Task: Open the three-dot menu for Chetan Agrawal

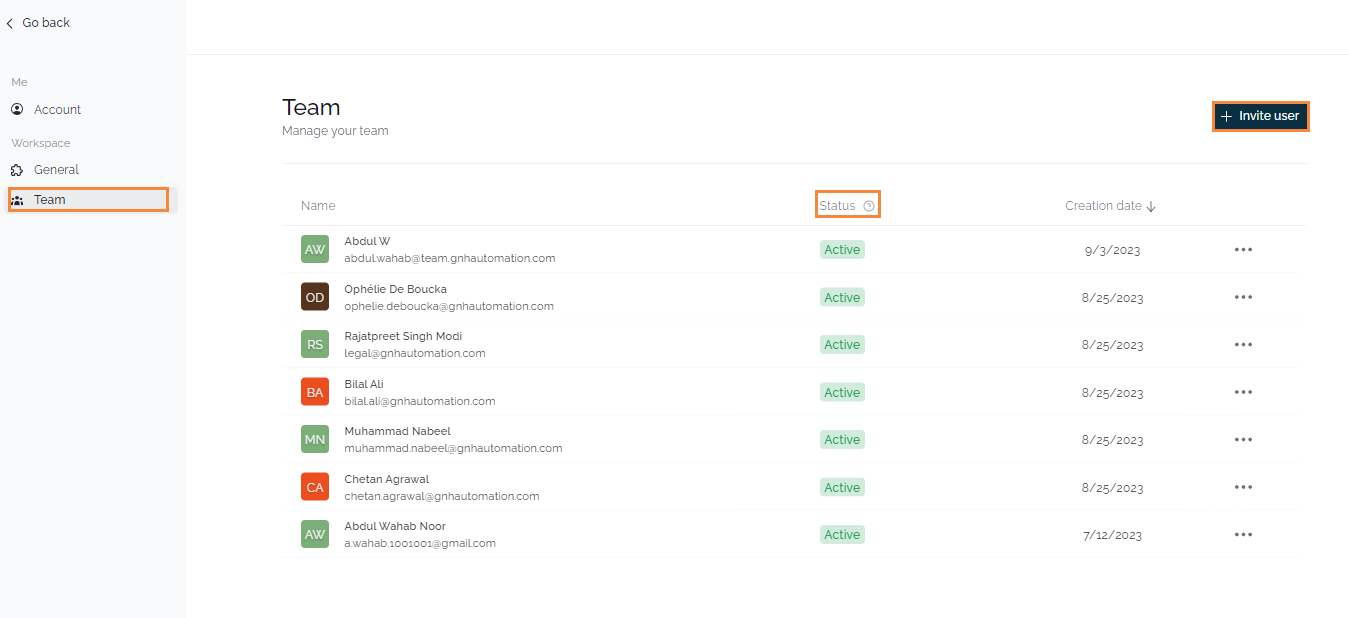Action: (1243, 487)
